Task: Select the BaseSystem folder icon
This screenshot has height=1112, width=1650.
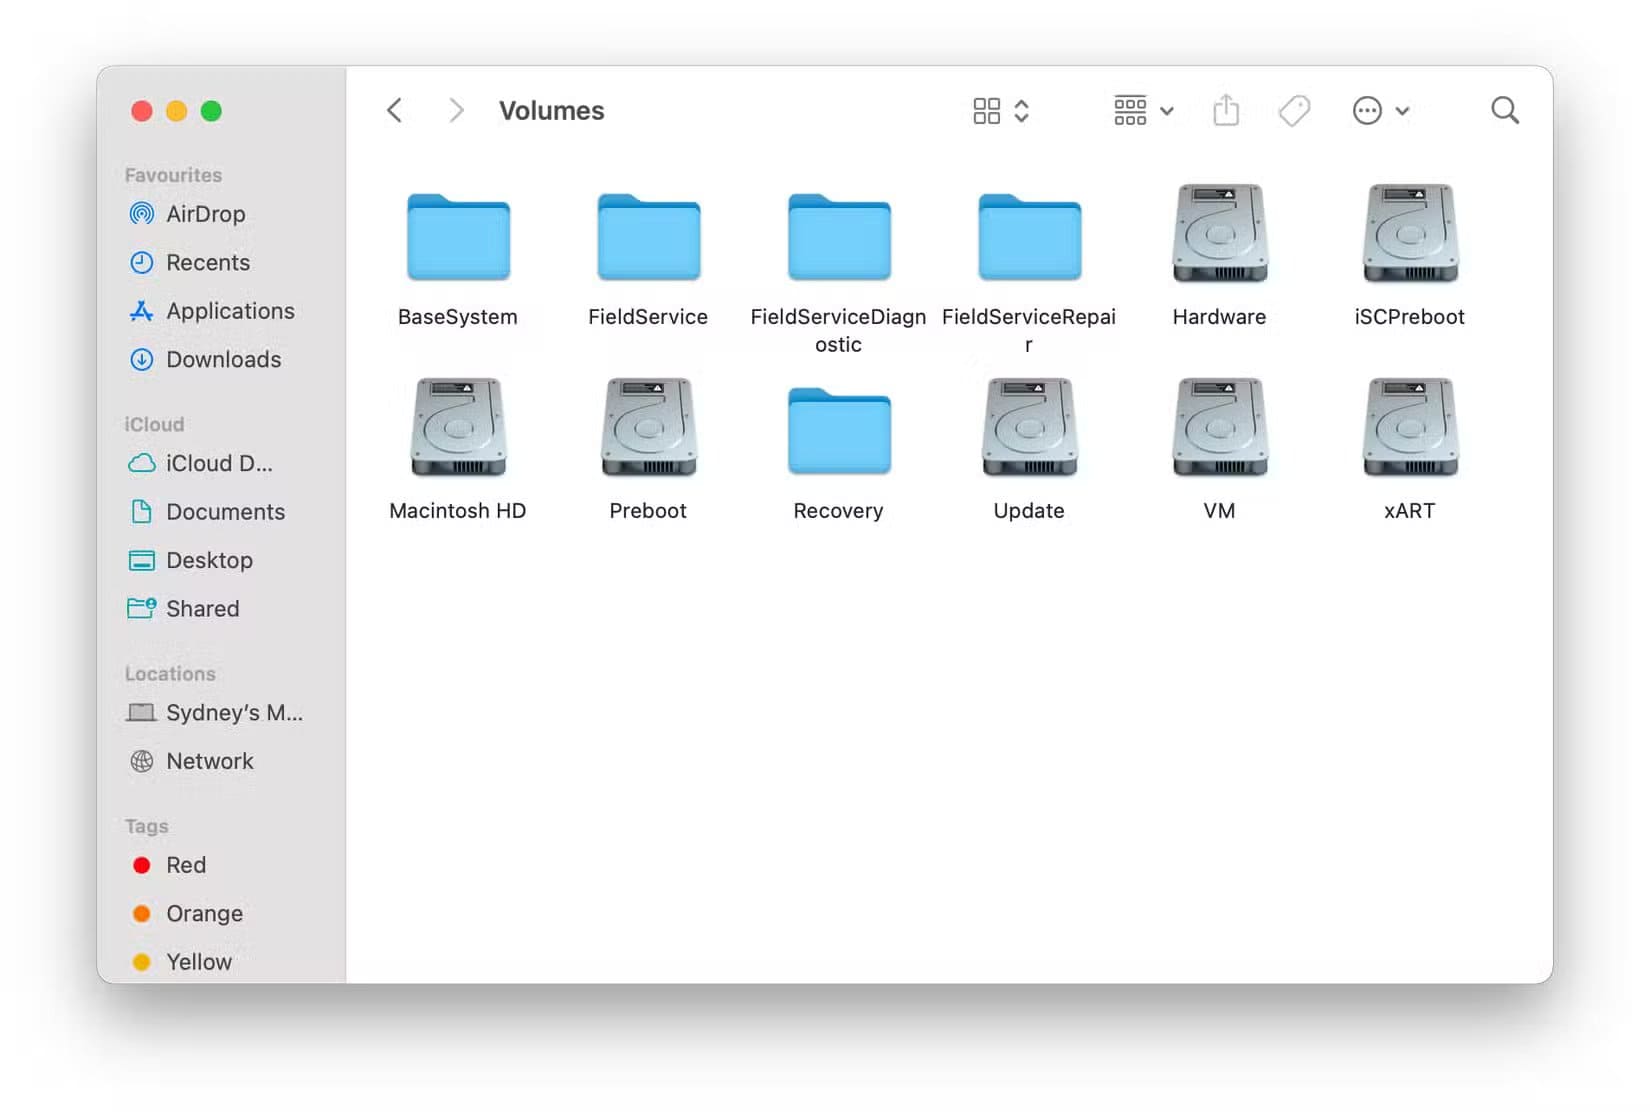Action: tap(458, 238)
